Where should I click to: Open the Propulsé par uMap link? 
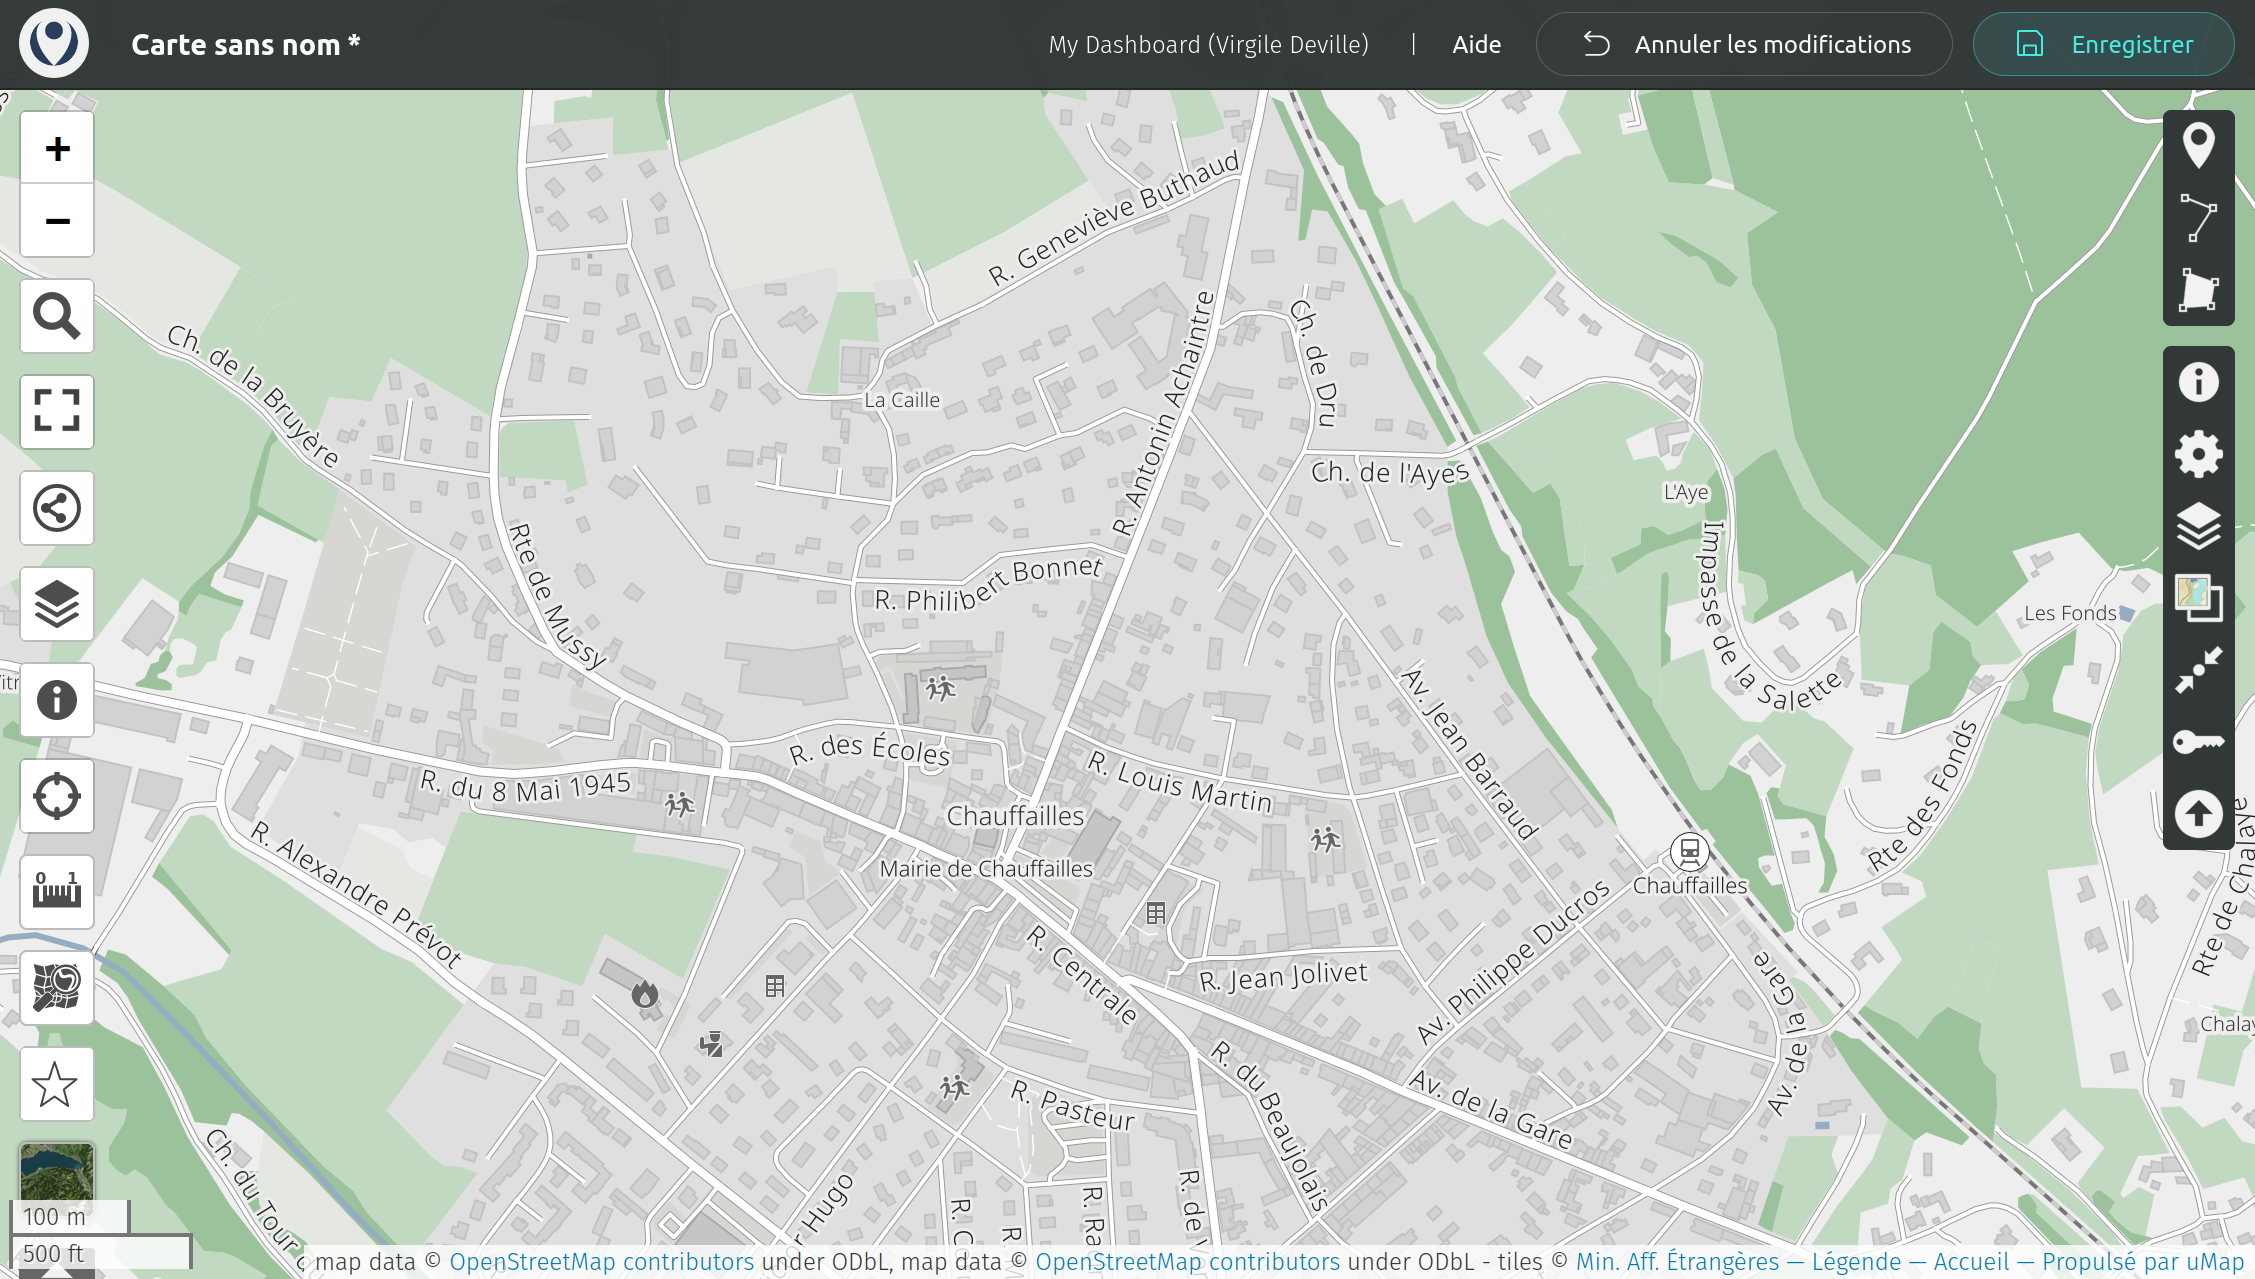[2143, 1262]
